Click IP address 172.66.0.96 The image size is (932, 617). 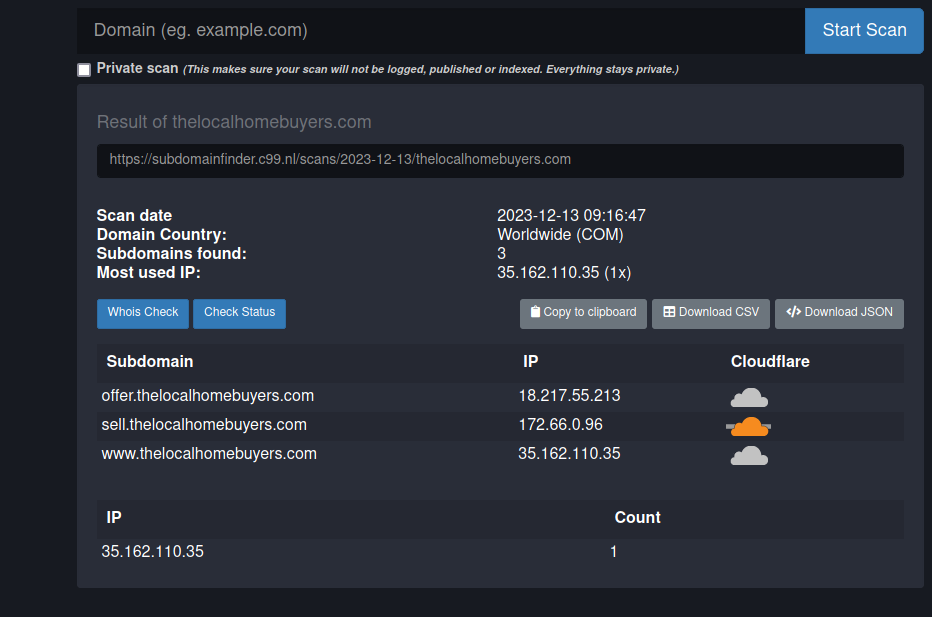coord(560,425)
